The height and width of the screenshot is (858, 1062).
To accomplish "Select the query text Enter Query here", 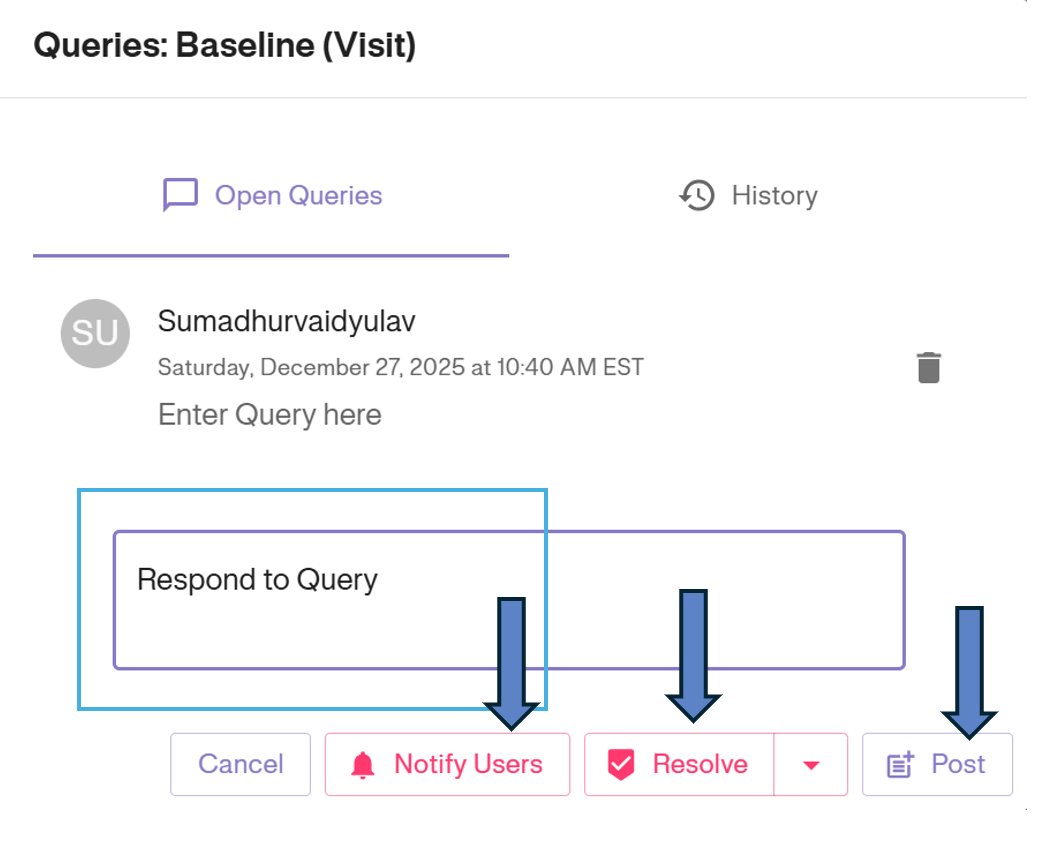I will coord(269,414).
